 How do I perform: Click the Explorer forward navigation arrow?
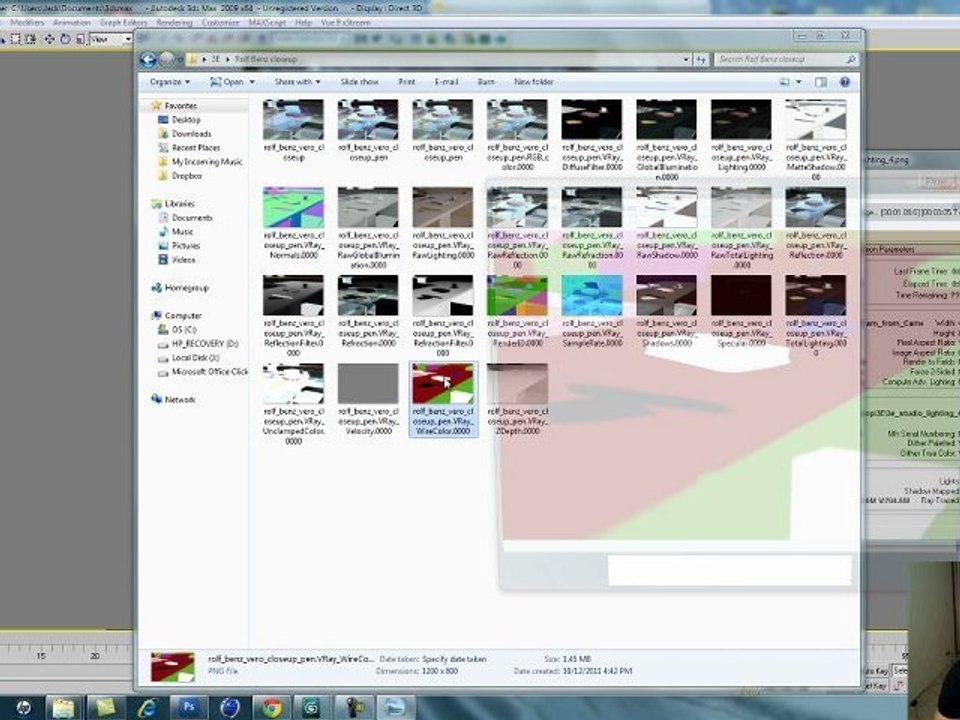[x=167, y=59]
